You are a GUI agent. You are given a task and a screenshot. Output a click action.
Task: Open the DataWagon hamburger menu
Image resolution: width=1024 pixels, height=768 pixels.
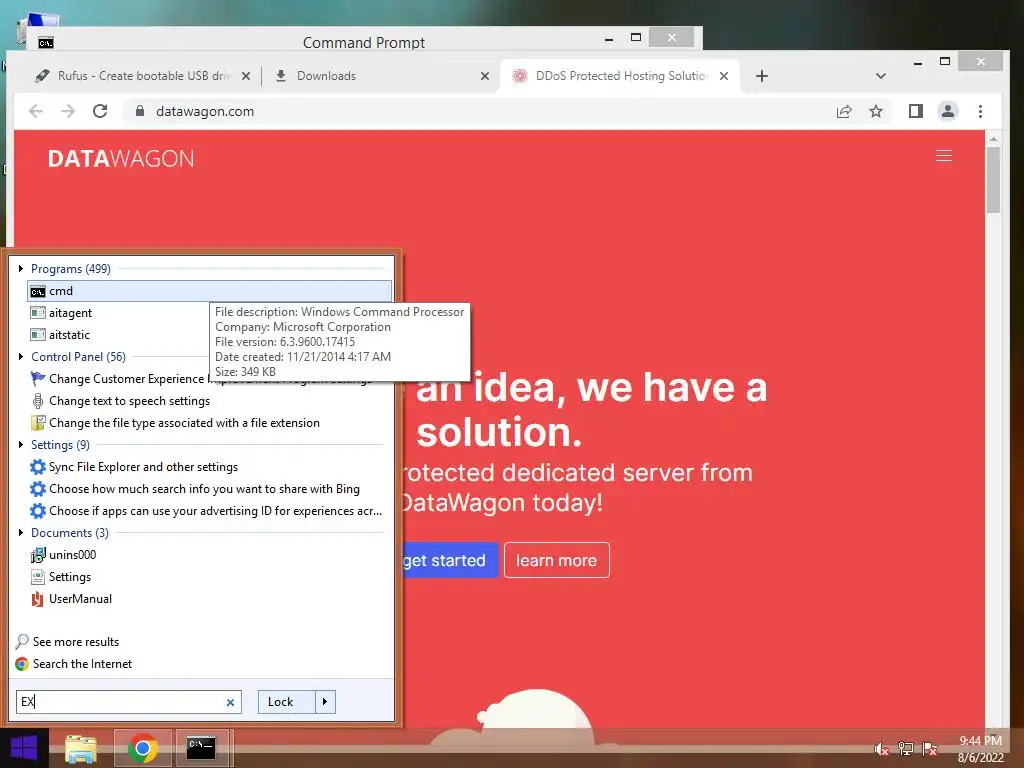pyautogui.click(x=944, y=156)
